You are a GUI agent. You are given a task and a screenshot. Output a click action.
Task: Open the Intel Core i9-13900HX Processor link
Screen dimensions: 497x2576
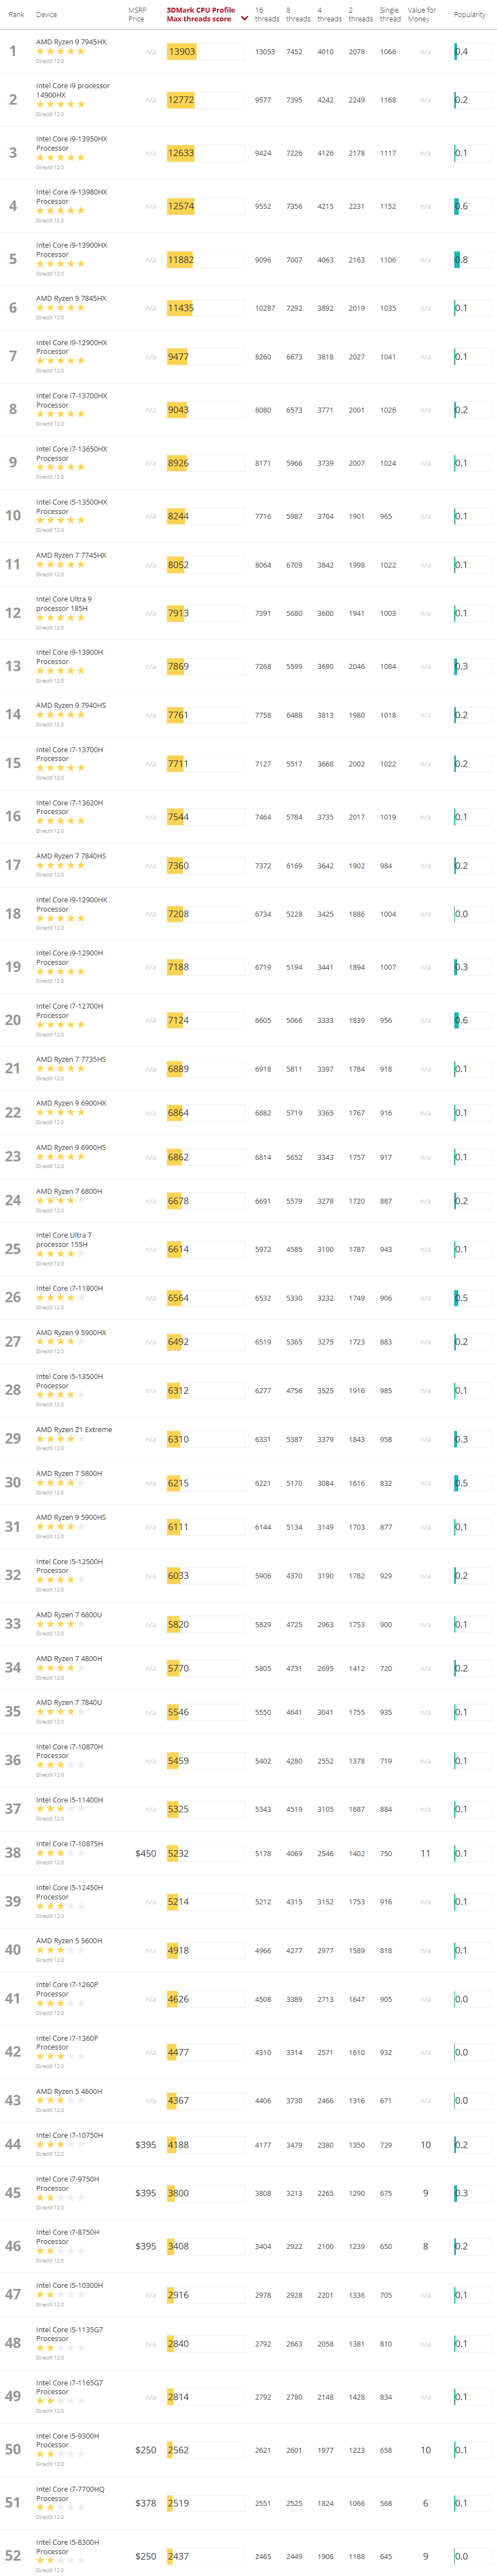71,249
